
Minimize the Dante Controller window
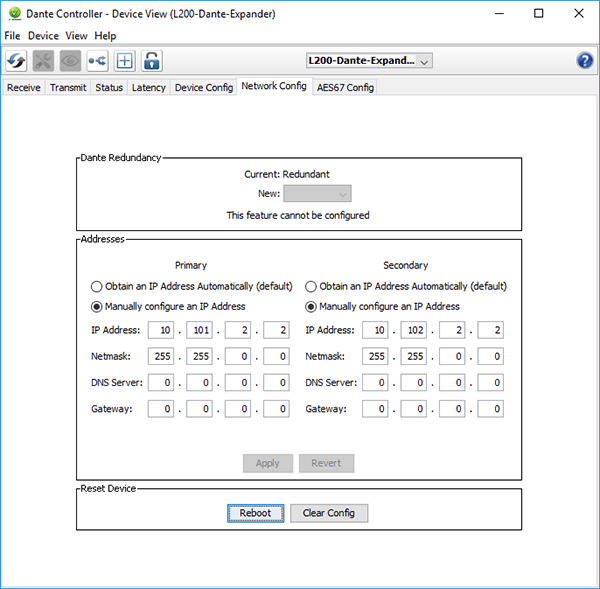click(x=499, y=13)
